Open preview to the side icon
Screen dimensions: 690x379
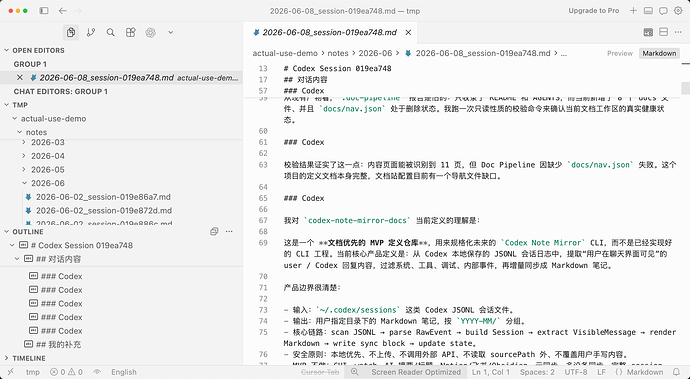648,32
